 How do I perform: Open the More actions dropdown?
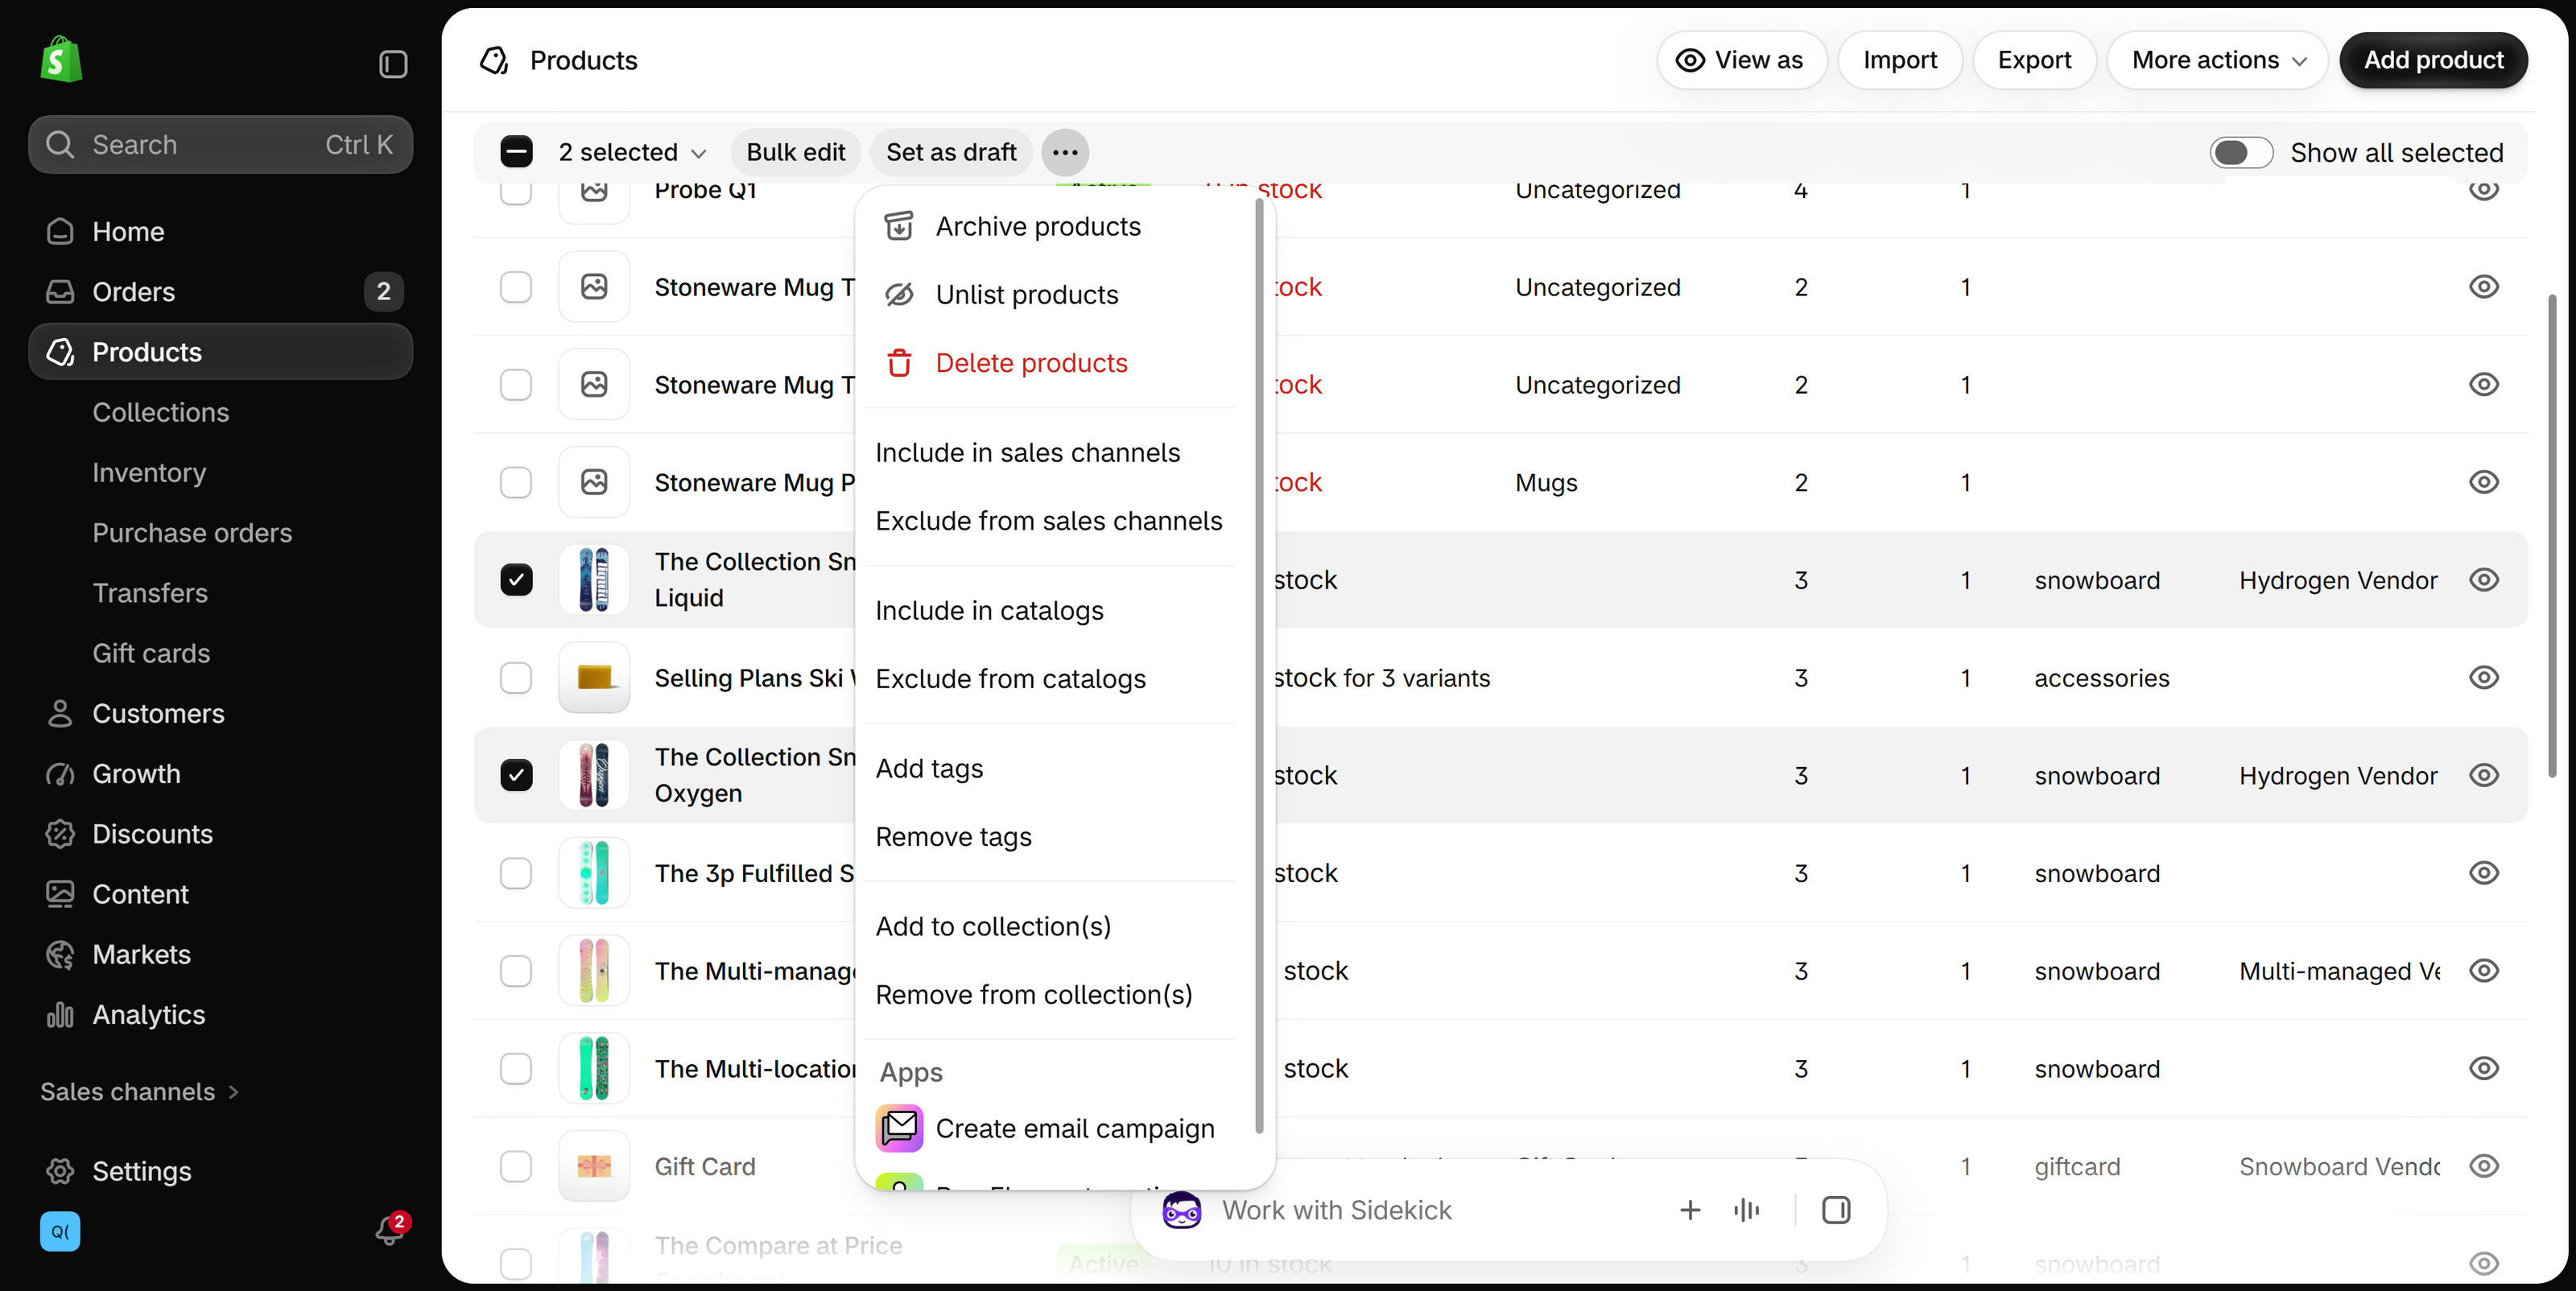(x=2217, y=60)
